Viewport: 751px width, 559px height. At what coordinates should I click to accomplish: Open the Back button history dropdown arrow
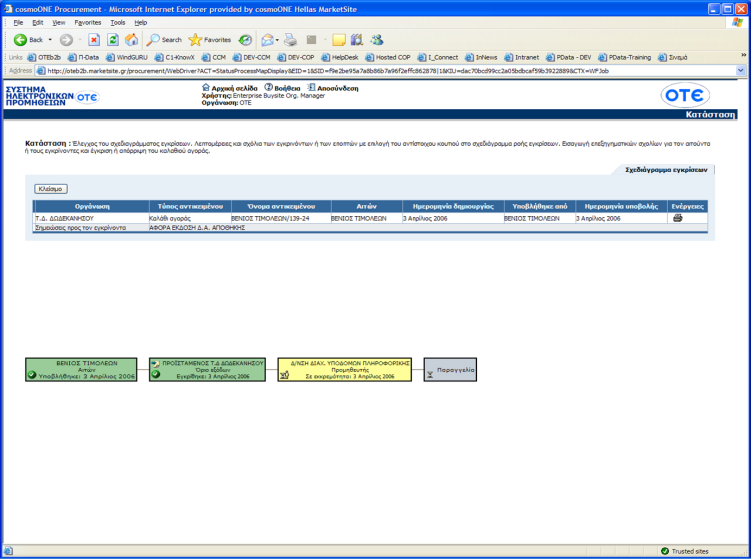pyautogui.click(x=50, y=40)
